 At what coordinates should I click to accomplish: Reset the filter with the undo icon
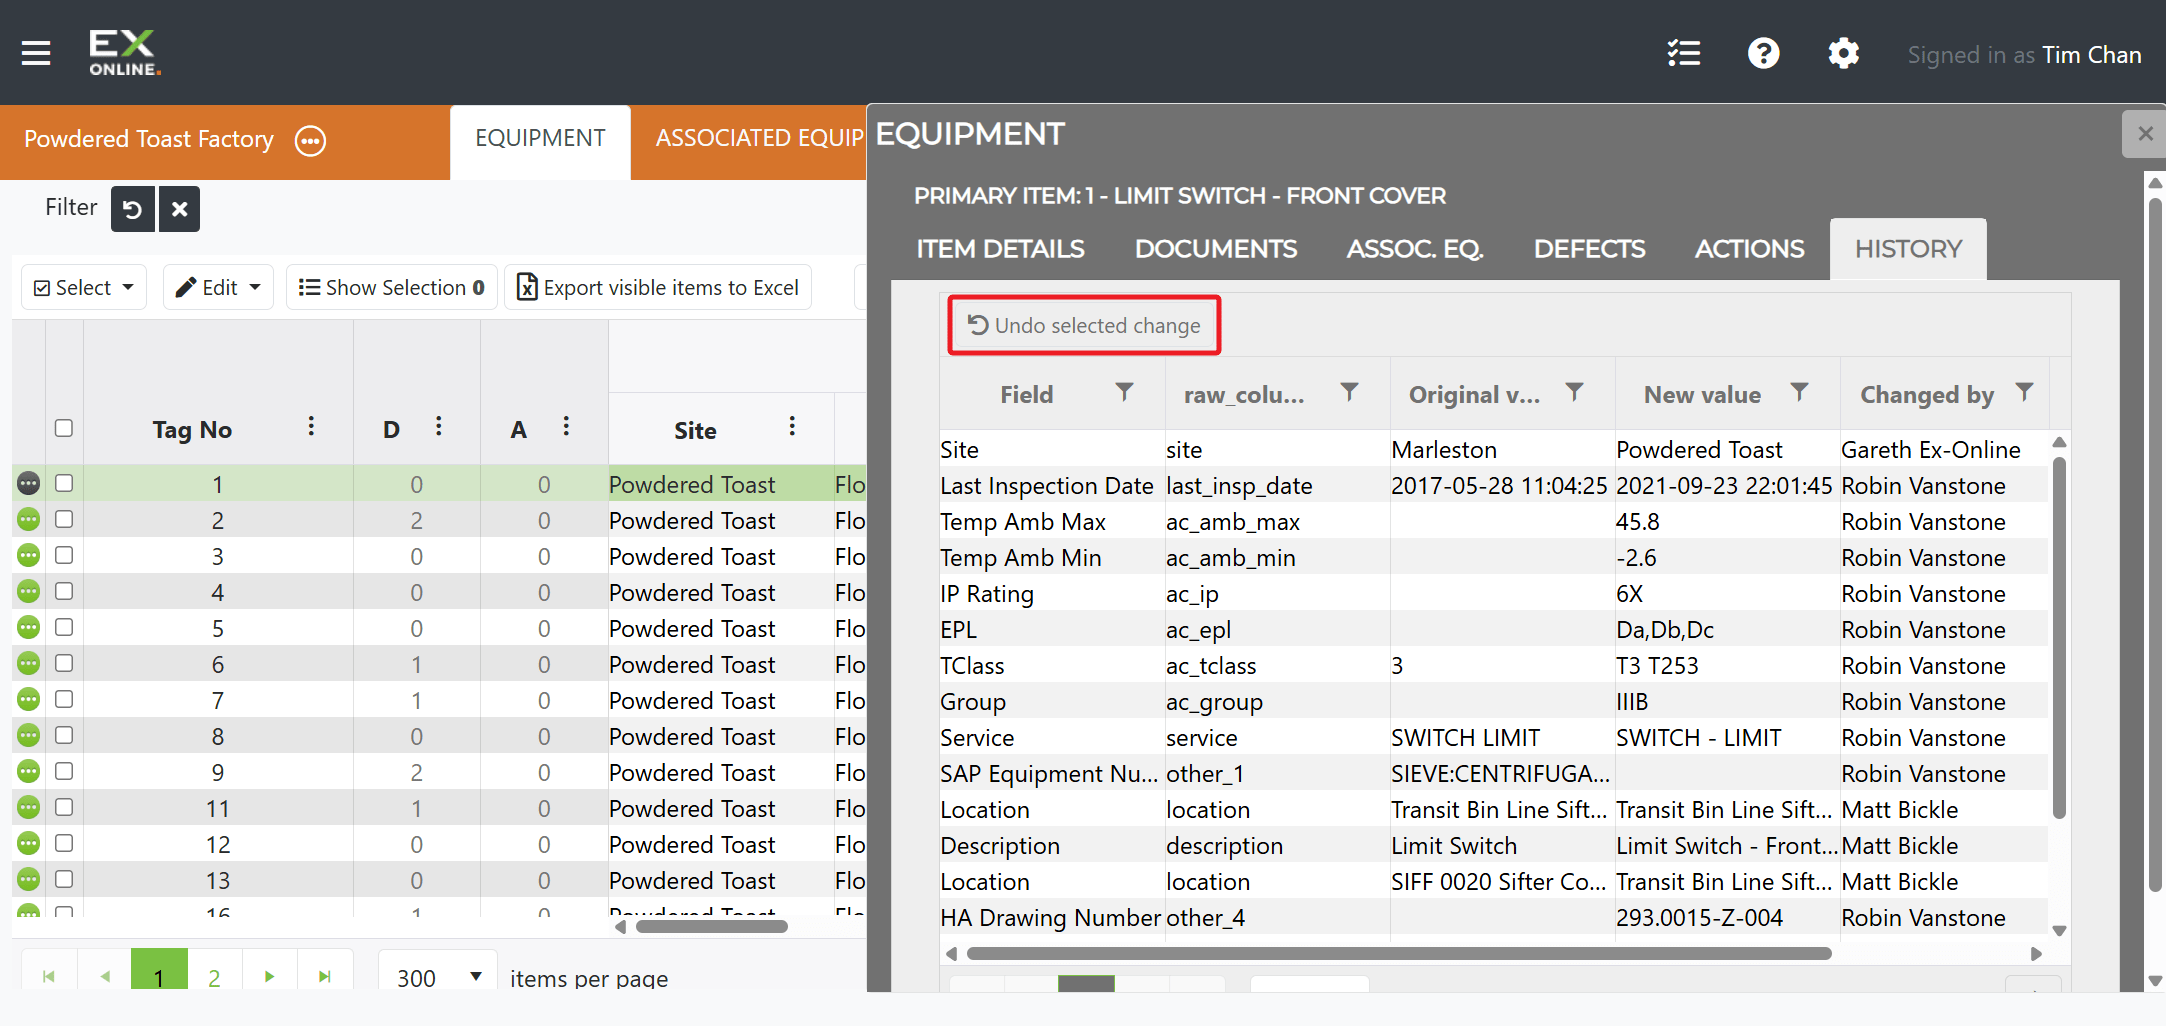click(132, 209)
